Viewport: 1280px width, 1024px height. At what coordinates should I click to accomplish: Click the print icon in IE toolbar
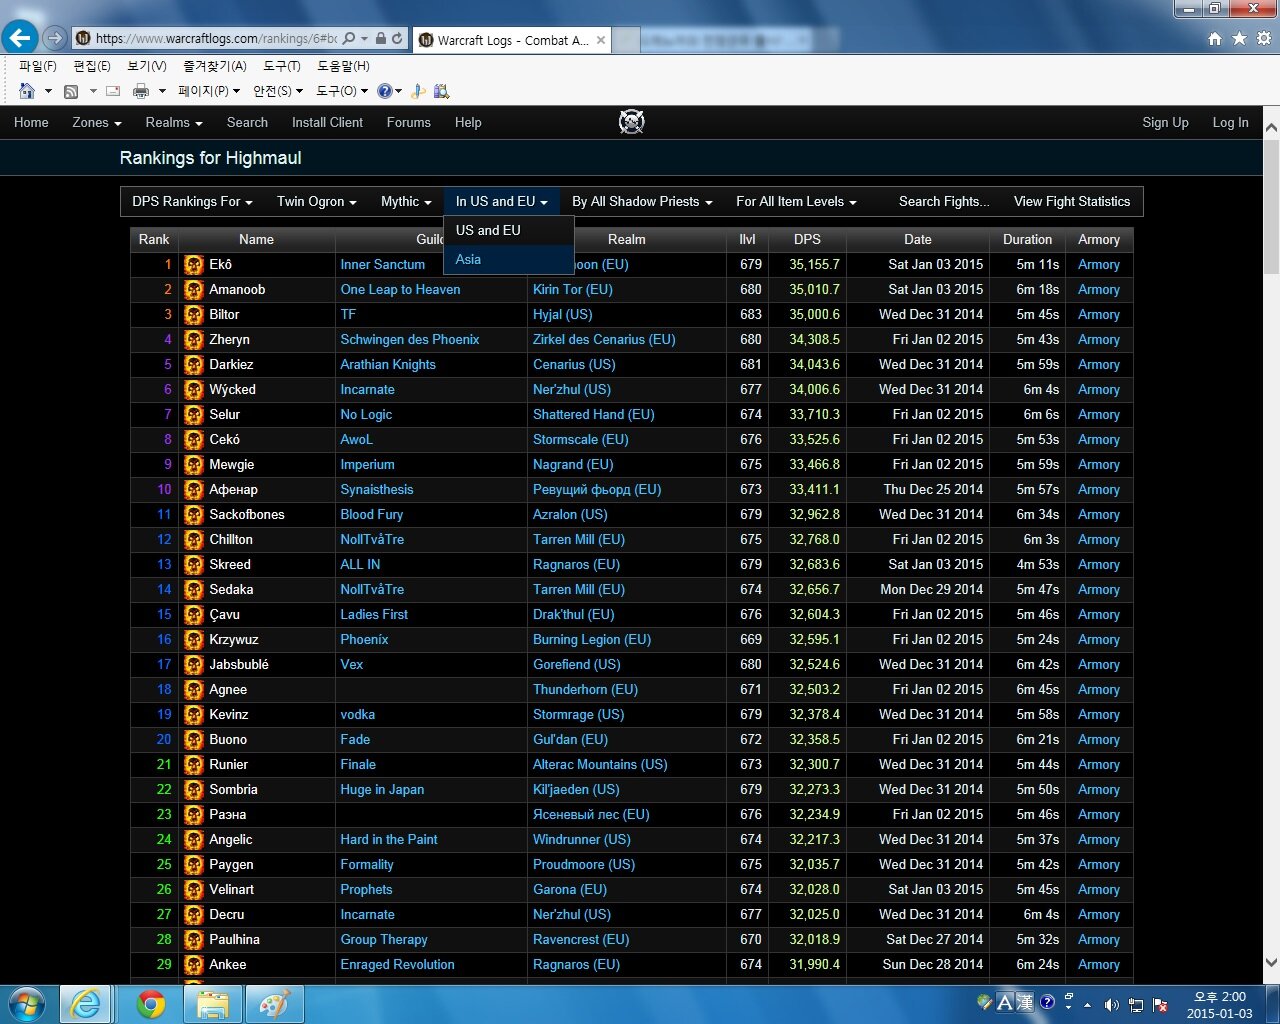click(141, 91)
